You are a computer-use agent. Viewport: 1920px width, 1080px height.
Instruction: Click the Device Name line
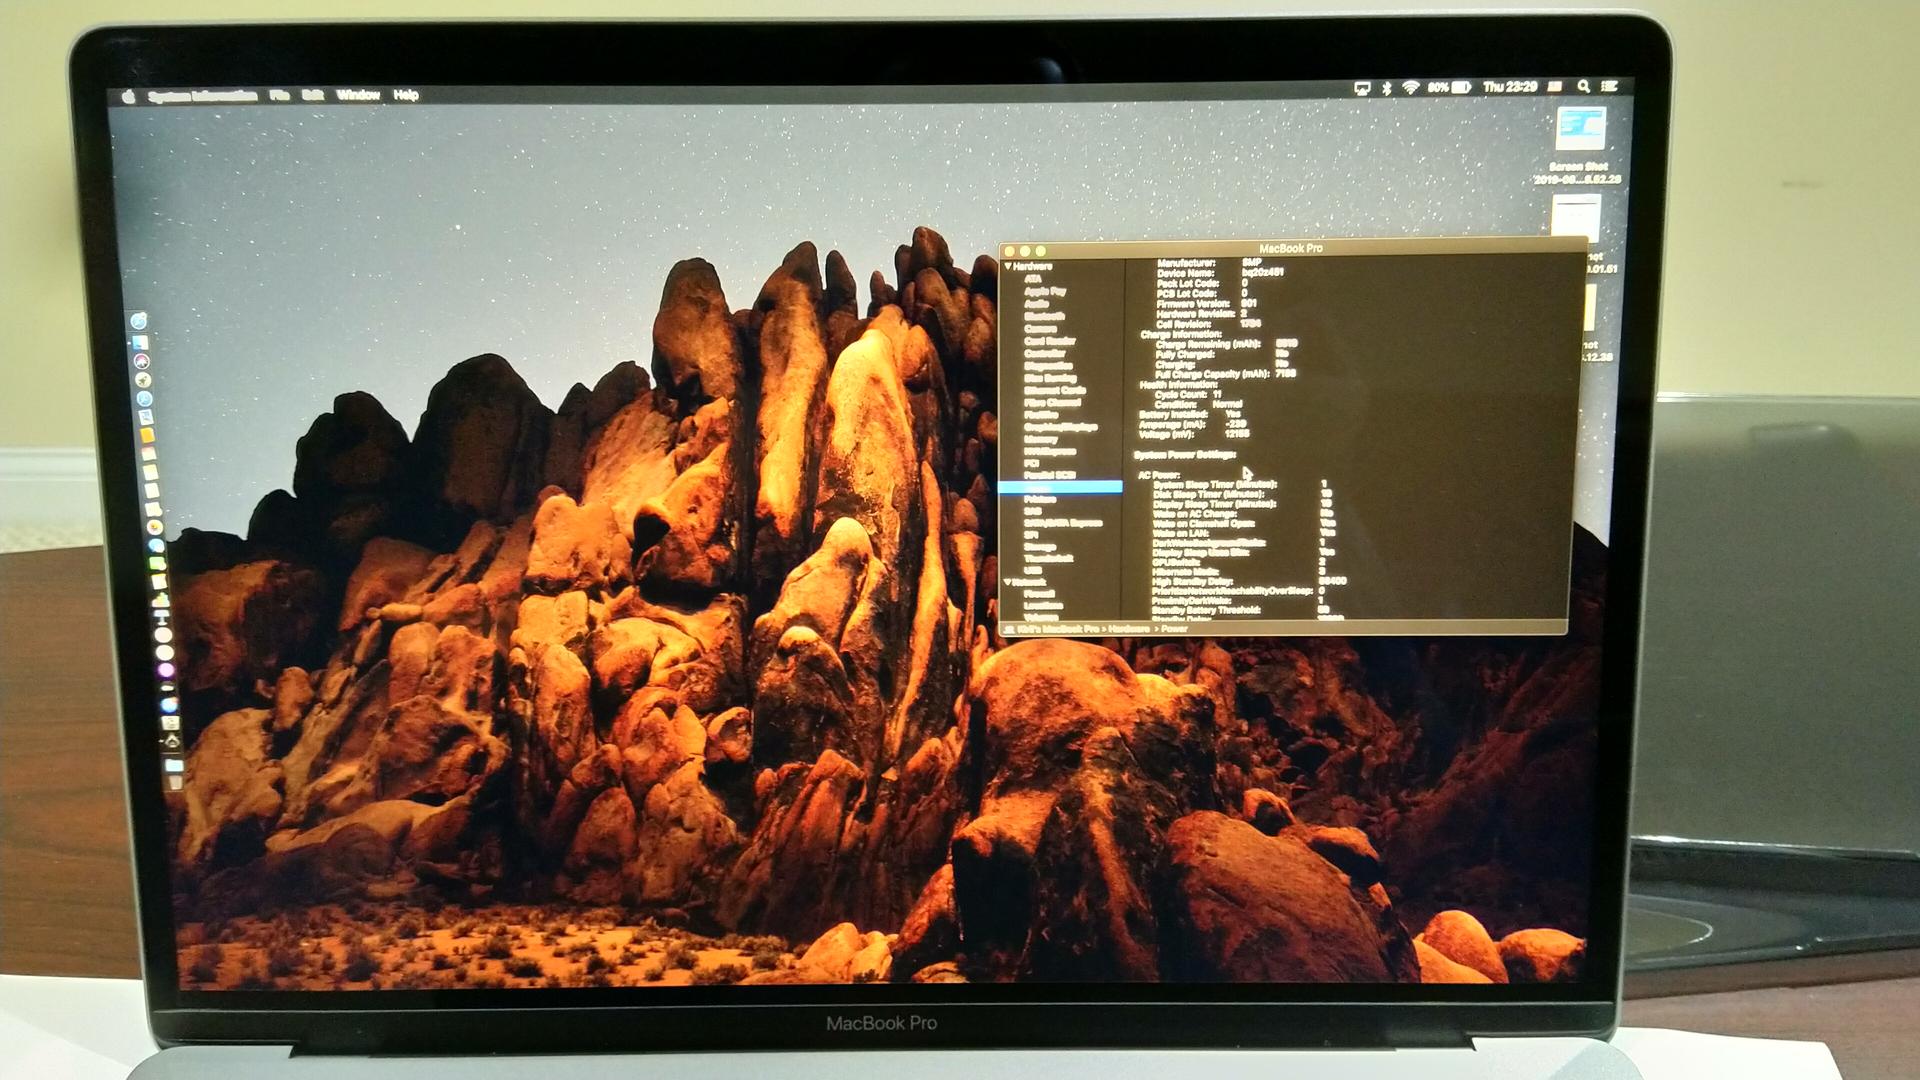pyautogui.click(x=1220, y=273)
